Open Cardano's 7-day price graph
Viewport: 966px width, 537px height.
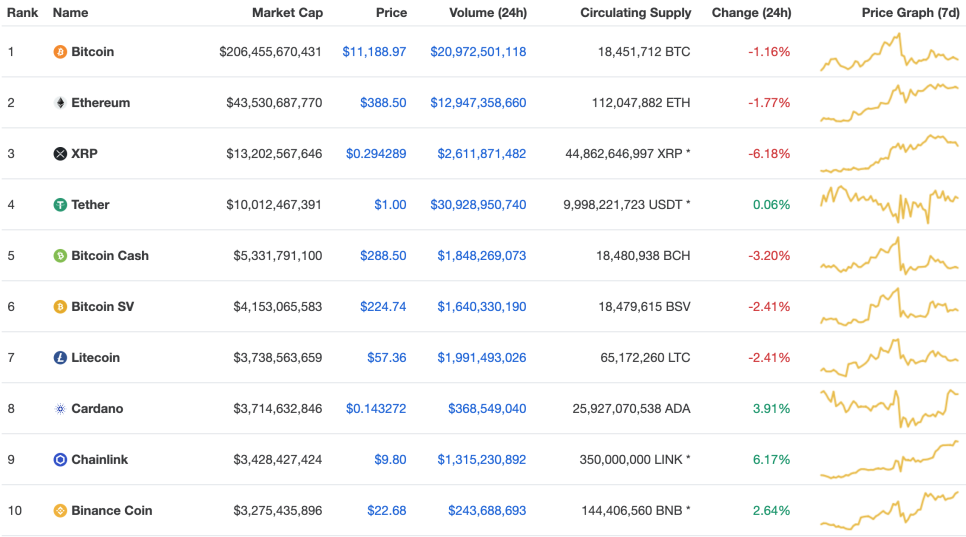point(889,409)
